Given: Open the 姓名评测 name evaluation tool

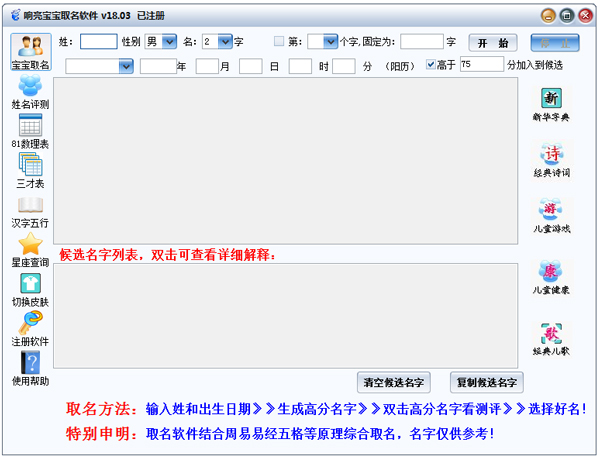Looking at the screenshot, I should (x=30, y=91).
